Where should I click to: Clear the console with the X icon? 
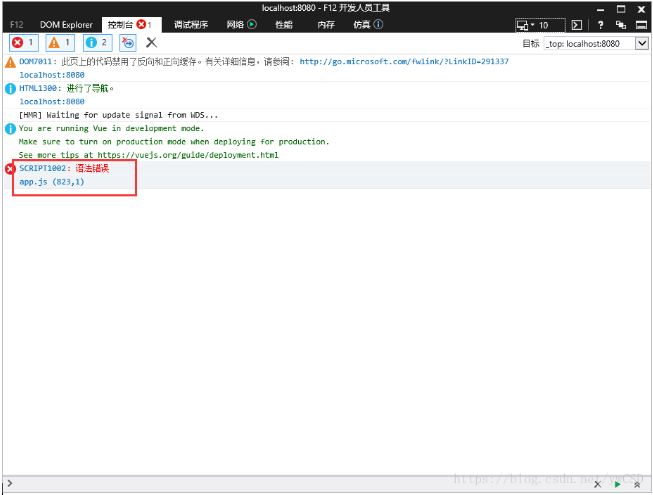pyautogui.click(x=151, y=42)
